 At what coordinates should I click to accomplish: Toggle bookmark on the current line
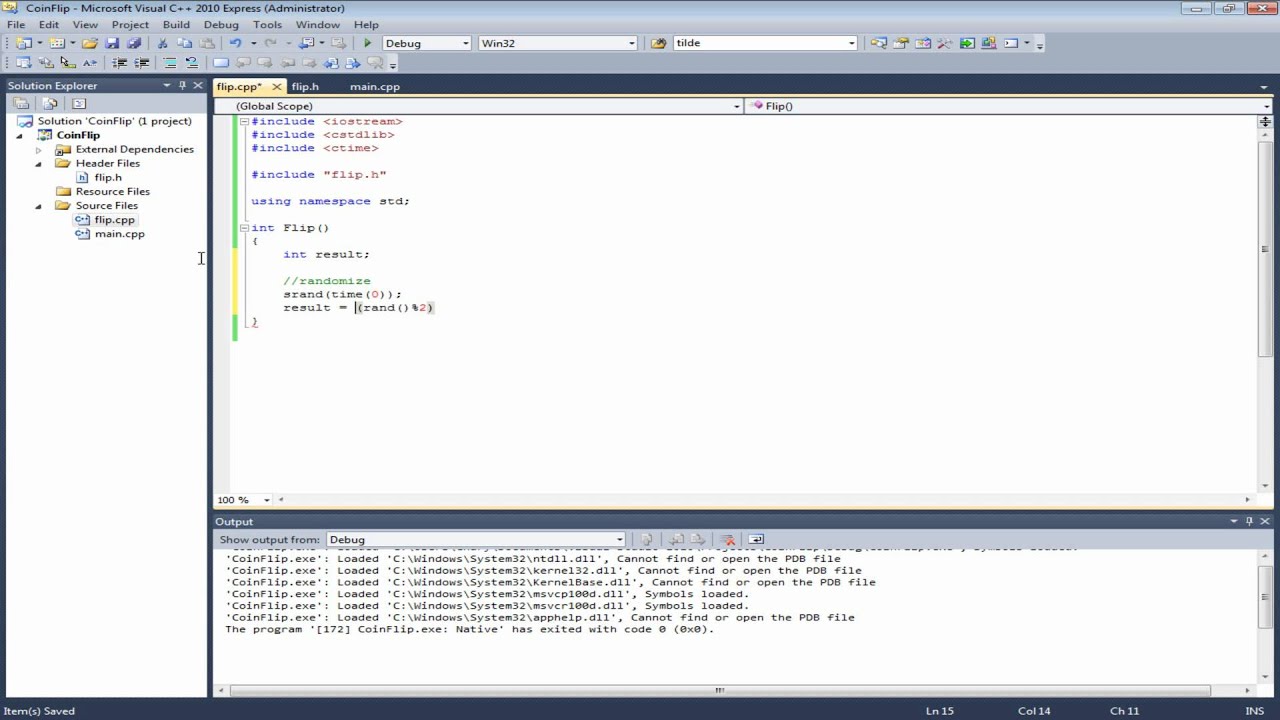221,63
